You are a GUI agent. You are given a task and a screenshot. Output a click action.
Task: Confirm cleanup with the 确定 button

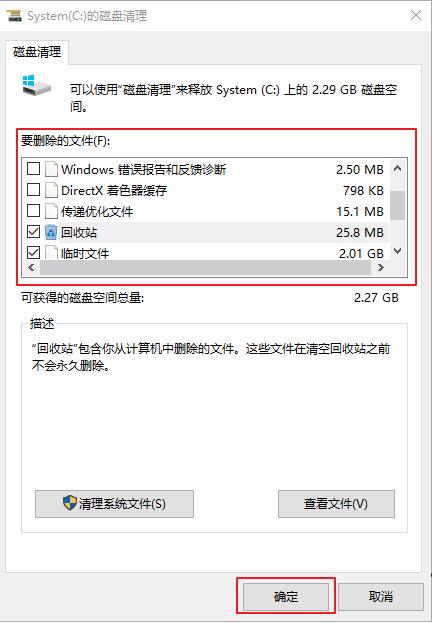[x=286, y=596]
